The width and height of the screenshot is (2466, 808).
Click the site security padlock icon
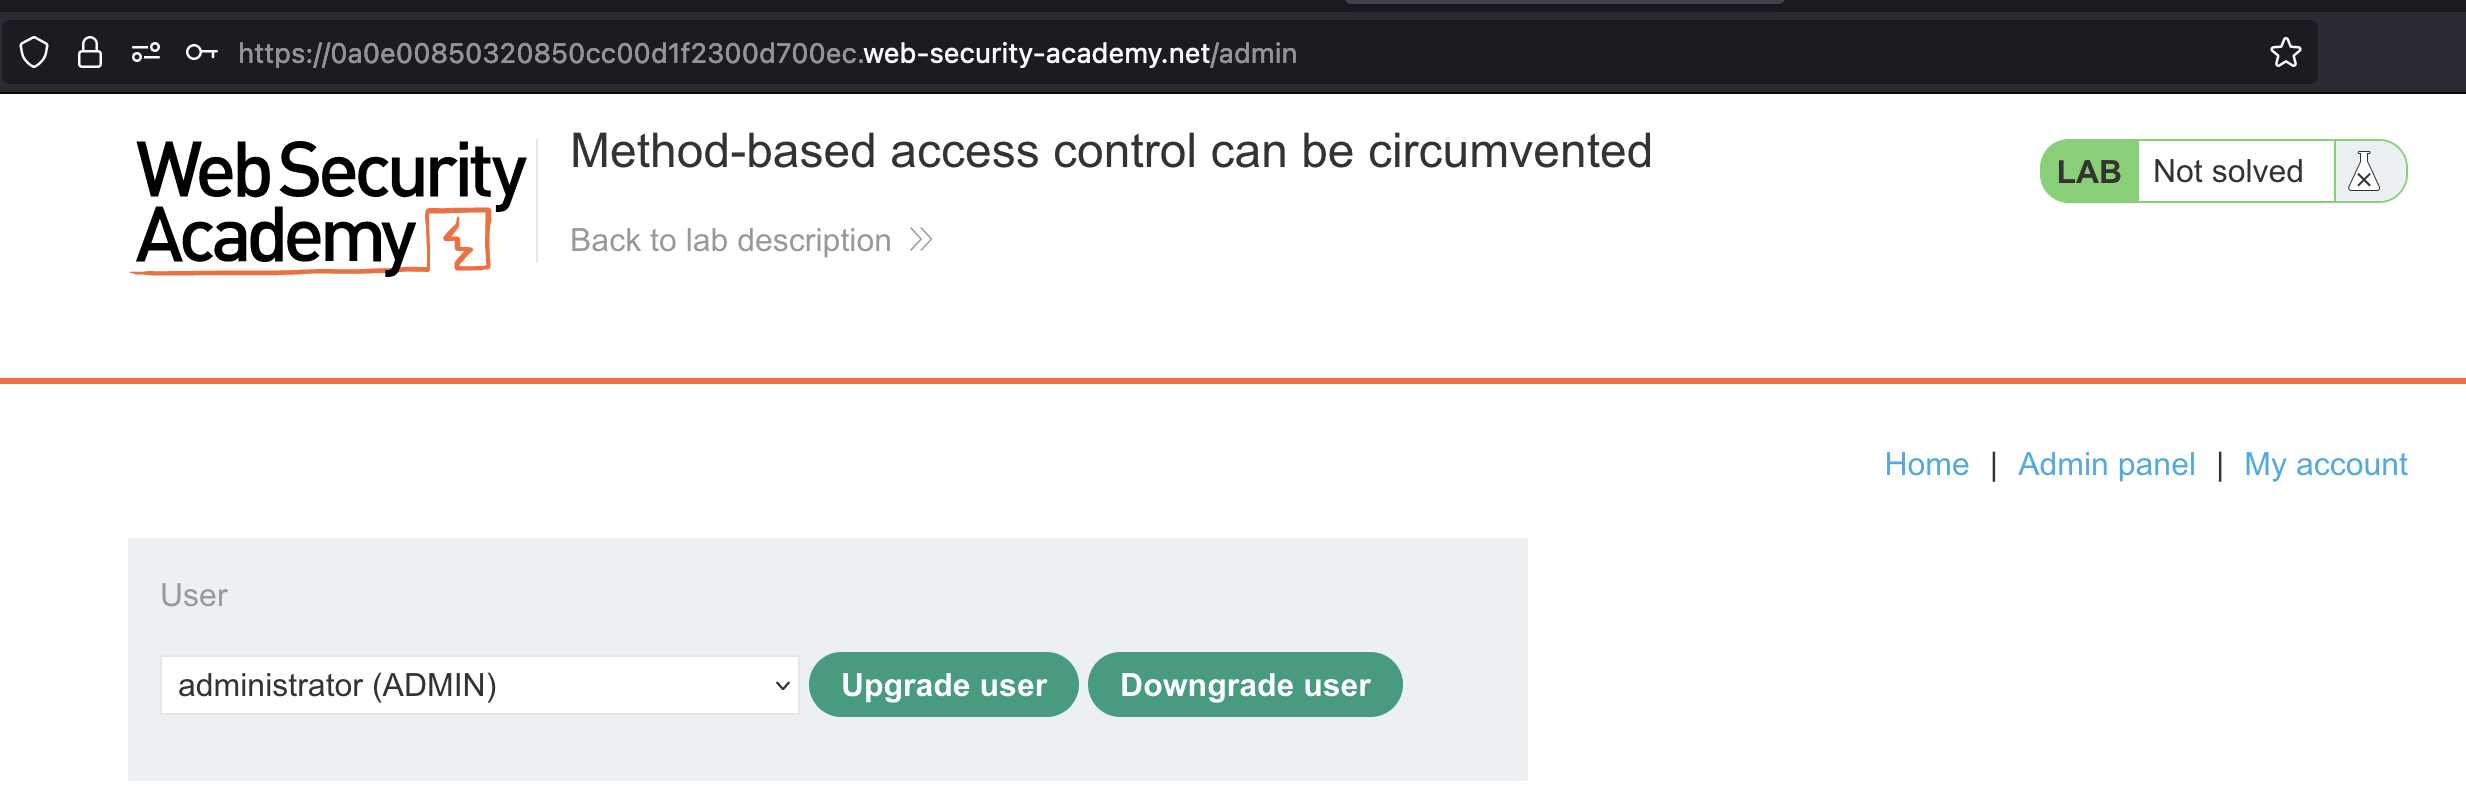(x=90, y=52)
